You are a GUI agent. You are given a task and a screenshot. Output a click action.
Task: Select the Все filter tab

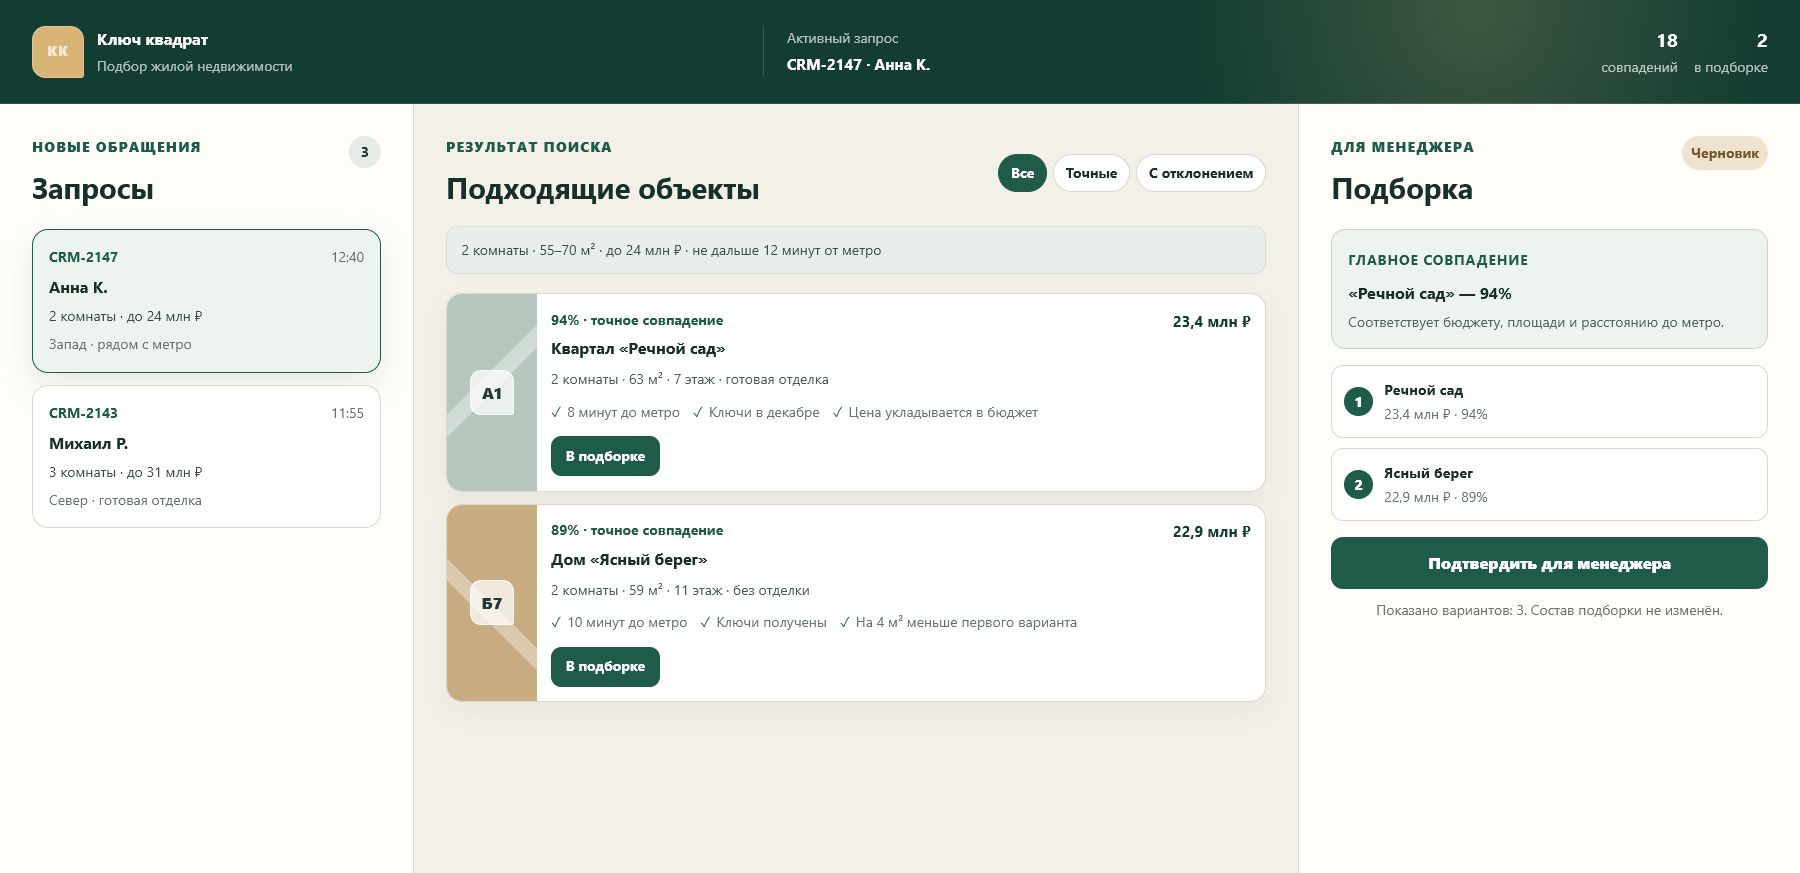(x=1022, y=173)
